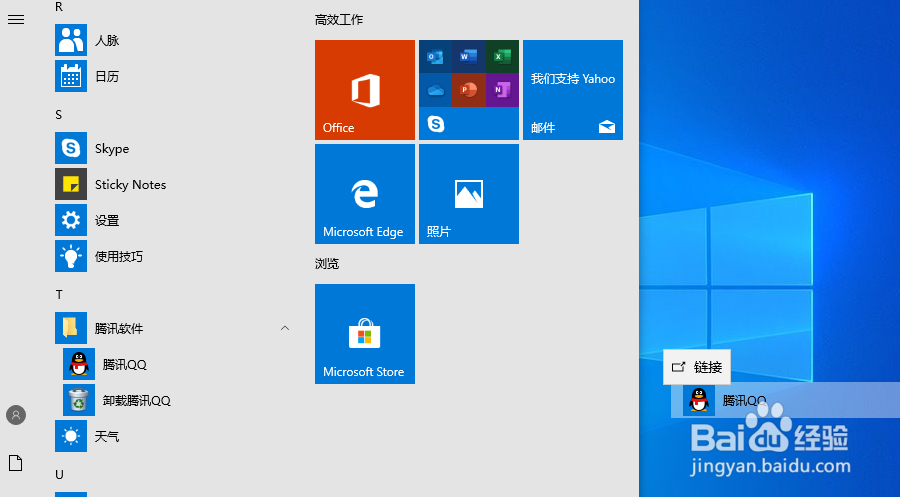Click the 卸载腾讯QQ recycle bin icon

point(79,400)
